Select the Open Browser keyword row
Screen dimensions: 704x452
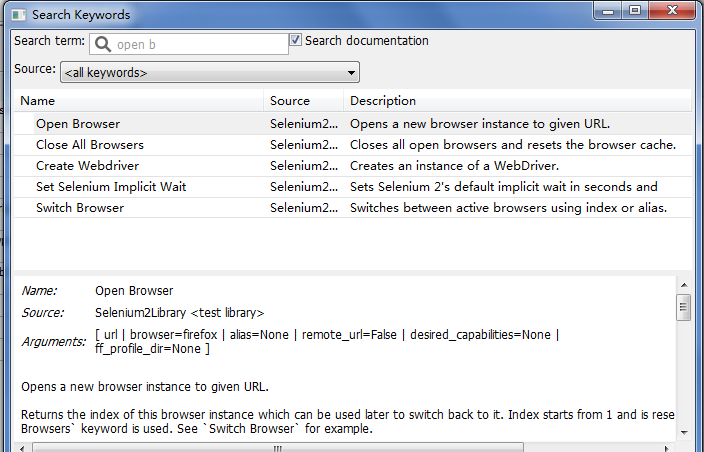(x=353, y=124)
